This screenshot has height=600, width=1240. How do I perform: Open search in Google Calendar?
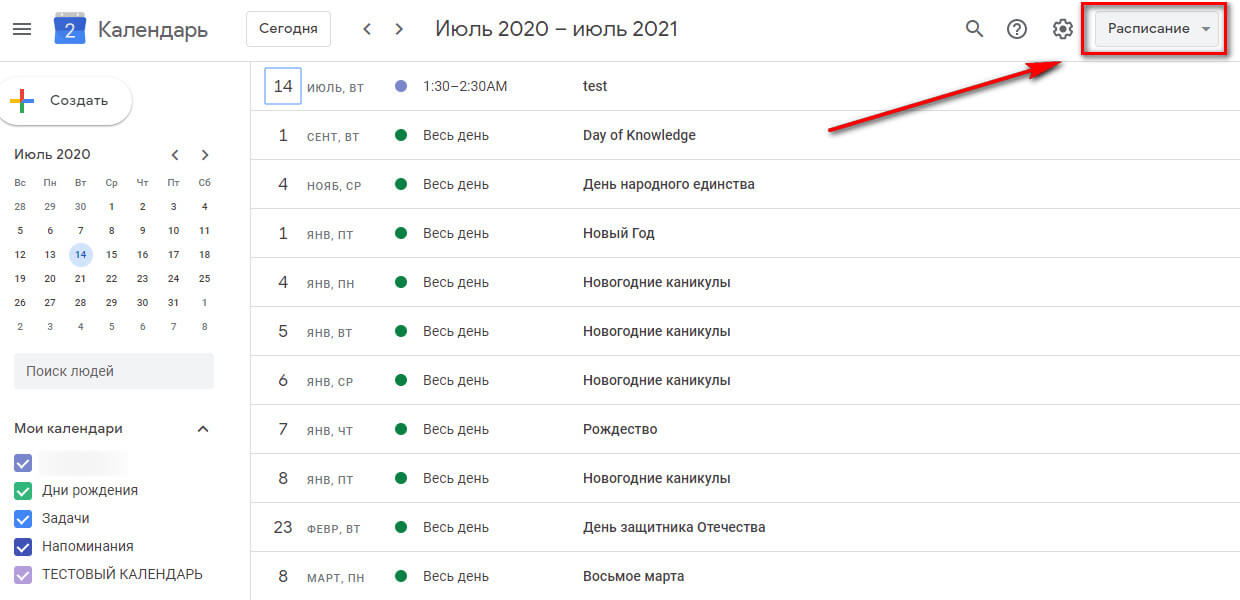point(974,29)
